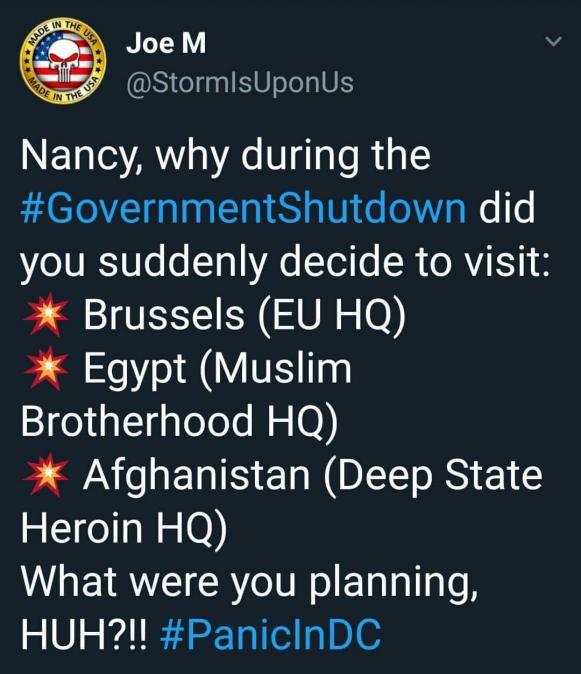Open the #GovernmentShutdown hashtag
The height and width of the screenshot is (674, 581).
(243, 208)
